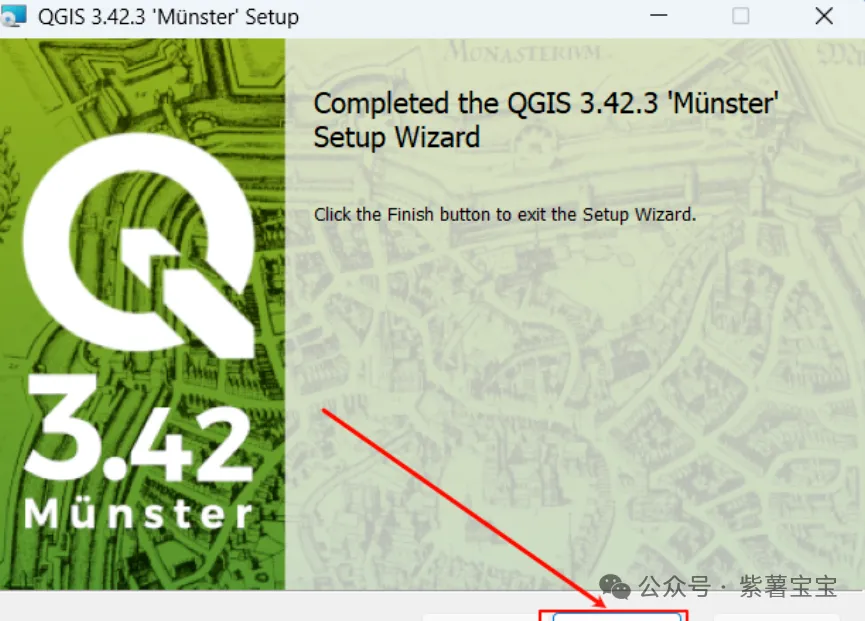Click the partially visible Back button
Screen dimensions: 865x621
tap(479, 617)
